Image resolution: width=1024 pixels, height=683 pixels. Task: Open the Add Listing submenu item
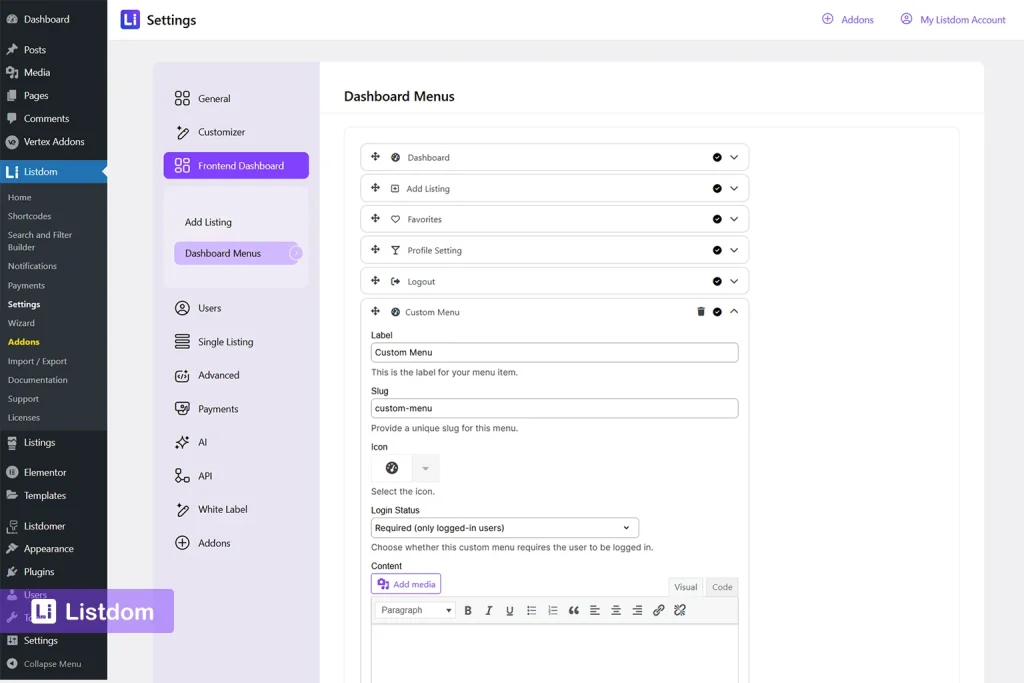pyautogui.click(x=208, y=222)
